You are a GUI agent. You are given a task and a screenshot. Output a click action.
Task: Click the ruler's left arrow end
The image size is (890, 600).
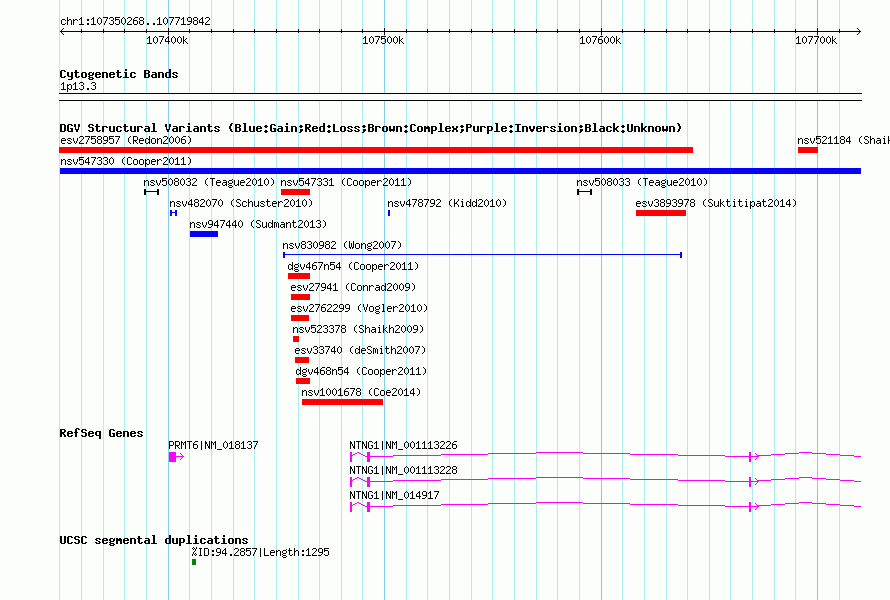(62, 31)
